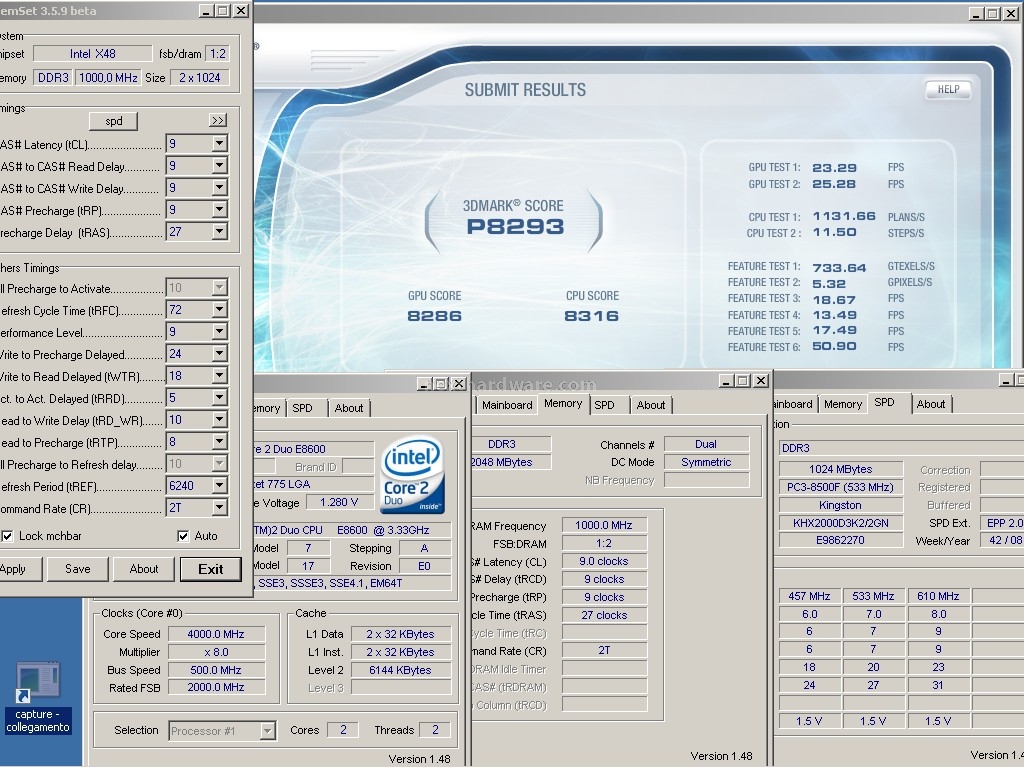This screenshot has height=768, width=1024.
Task: Click the serial number E9862270
Action: [x=840, y=541]
